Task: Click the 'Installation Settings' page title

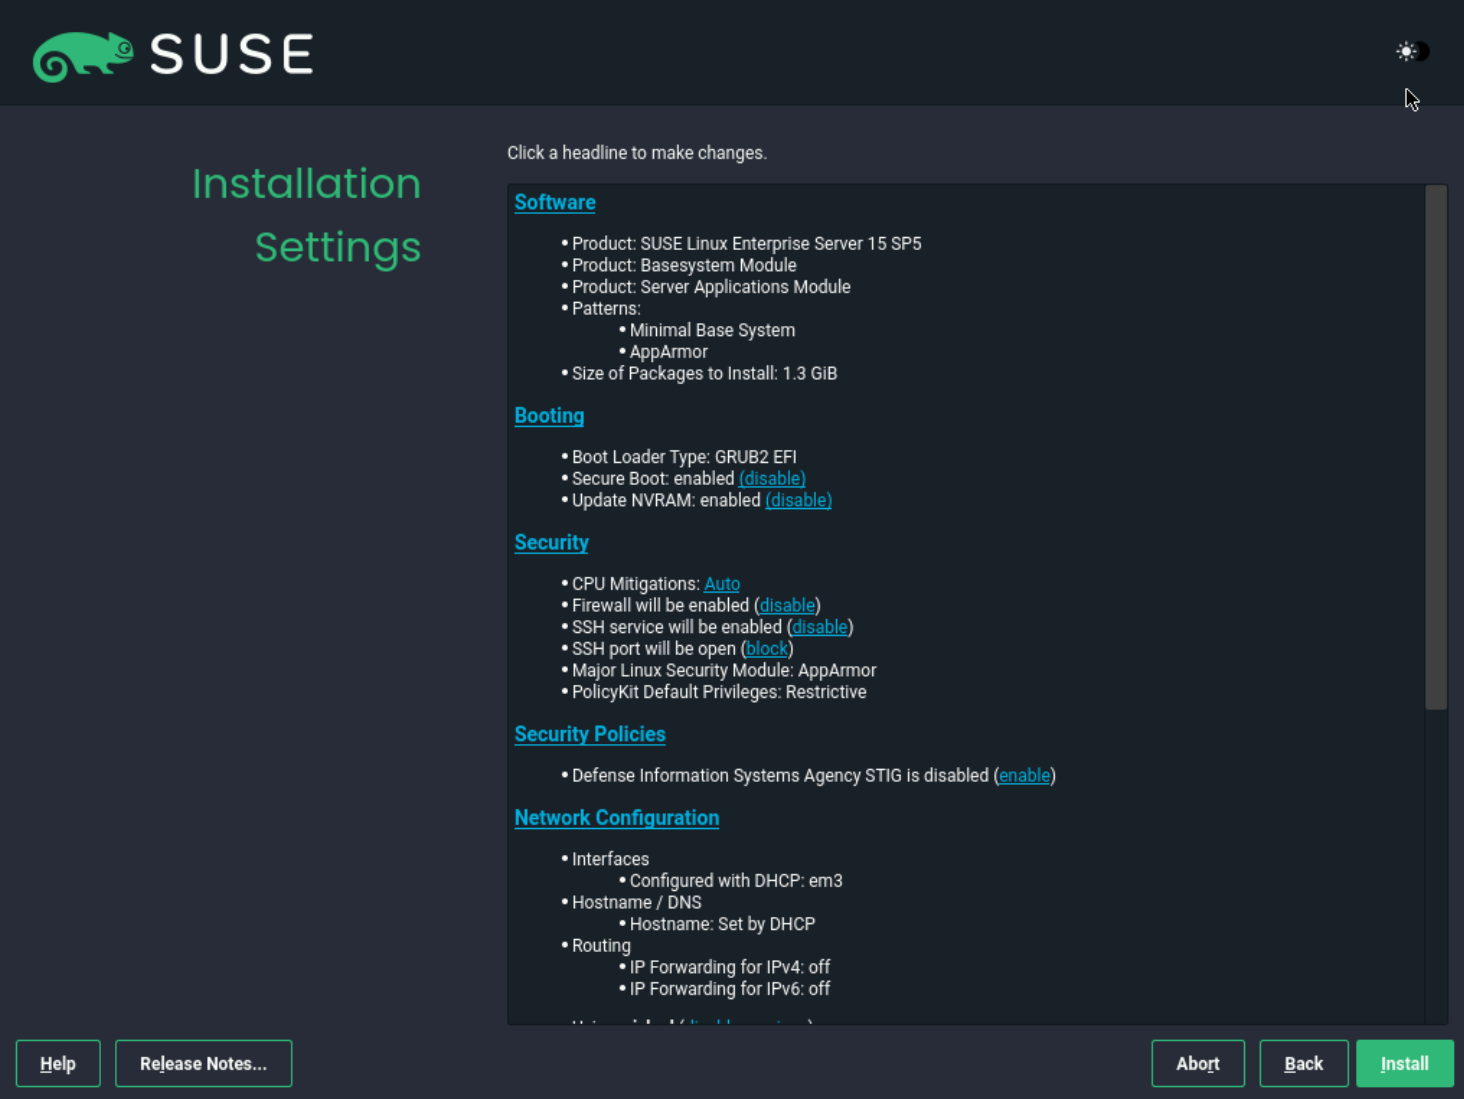Action: coord(307,215)
